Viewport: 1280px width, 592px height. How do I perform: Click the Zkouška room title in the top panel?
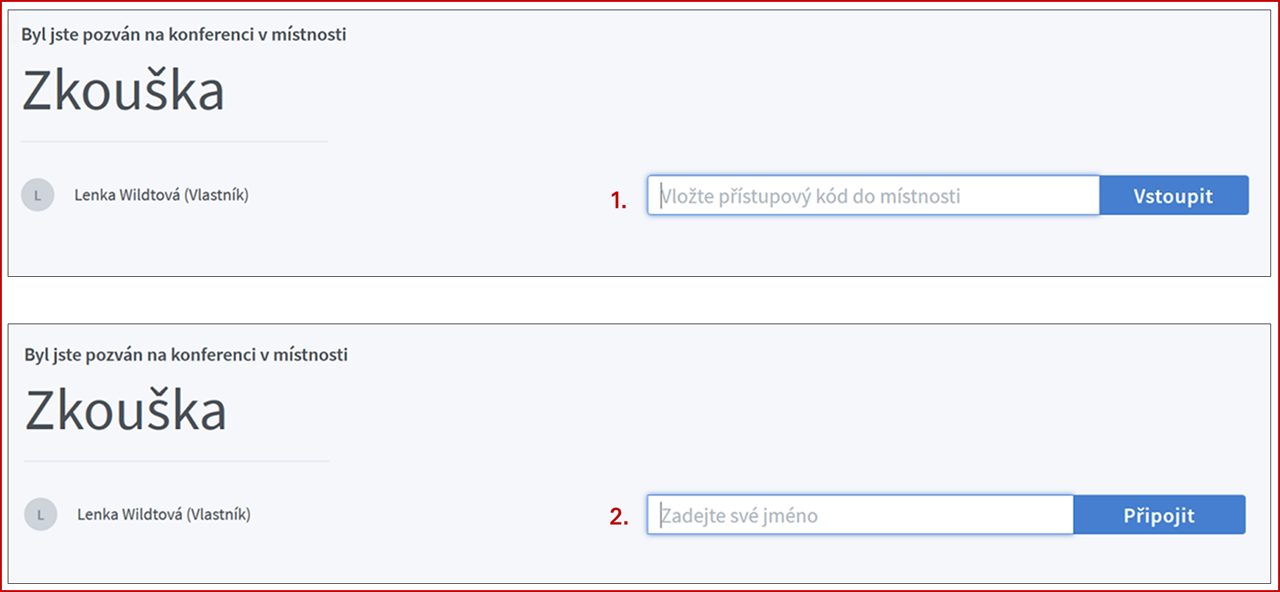123,92
